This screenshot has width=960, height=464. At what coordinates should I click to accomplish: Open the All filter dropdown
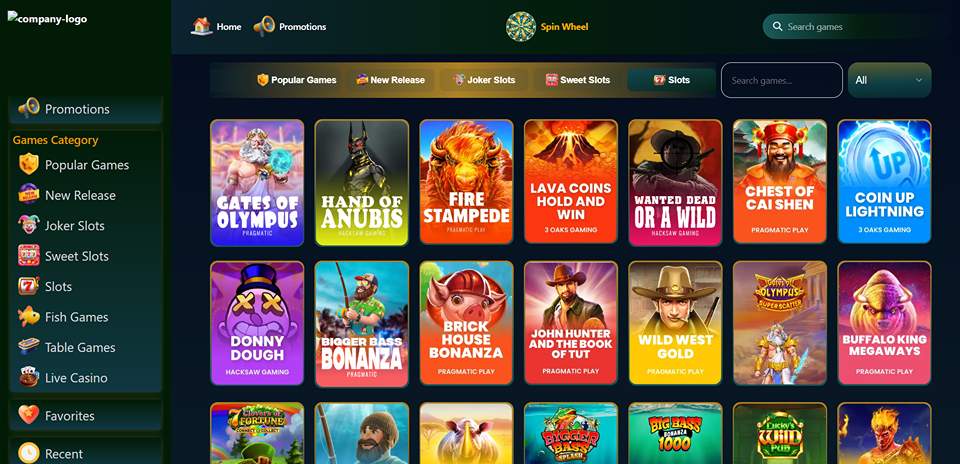890,80
